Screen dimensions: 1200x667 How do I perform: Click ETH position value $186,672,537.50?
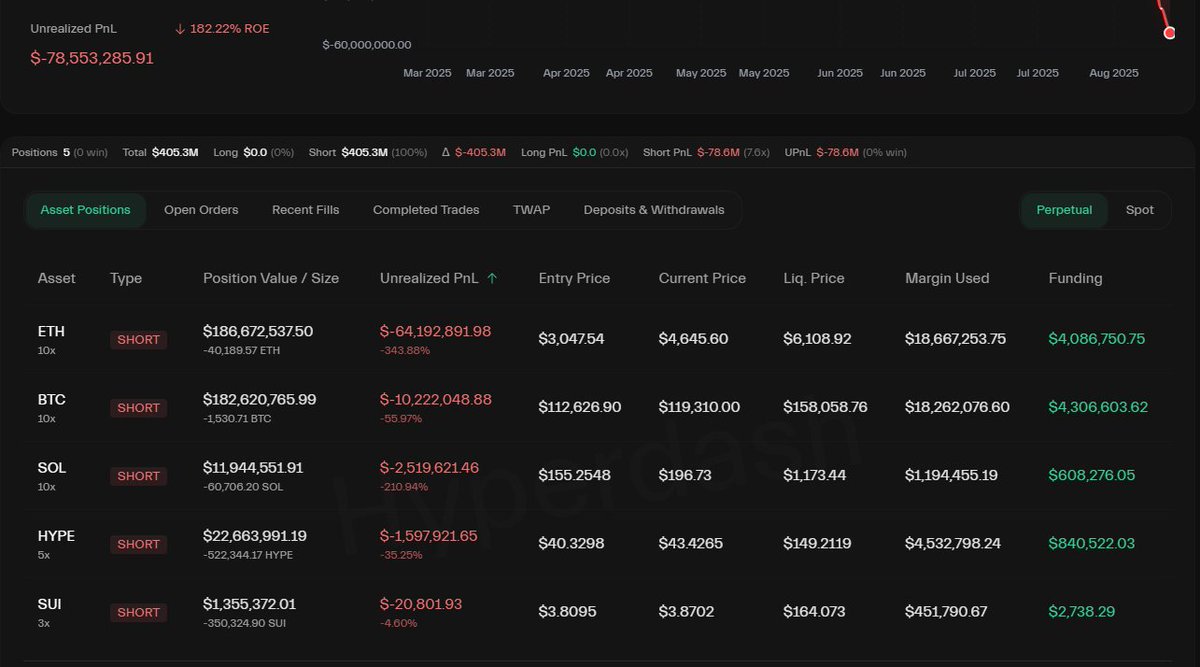258,331
